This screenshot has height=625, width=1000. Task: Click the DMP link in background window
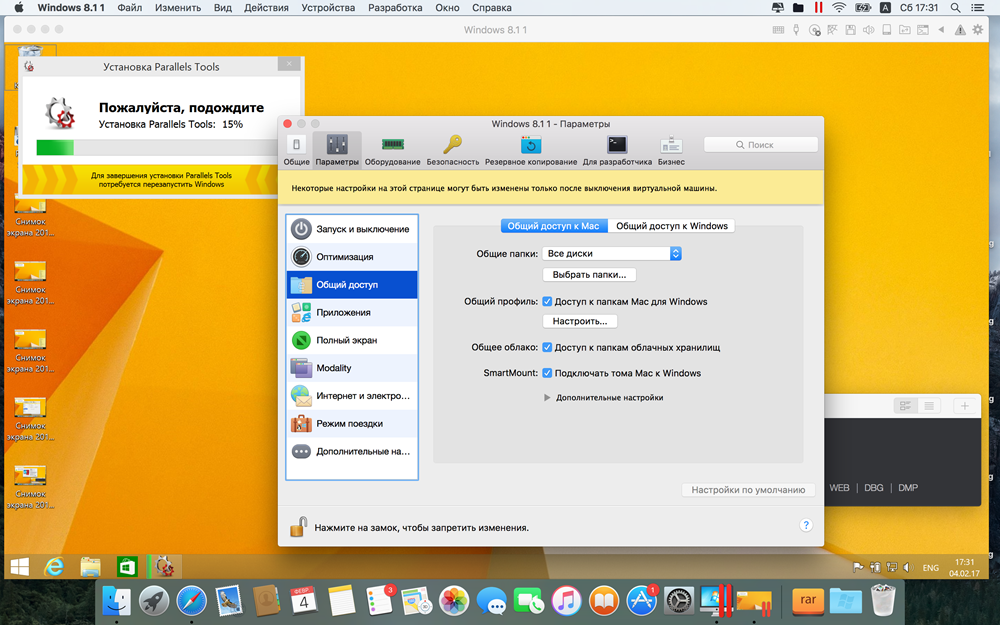pos(908,488)
